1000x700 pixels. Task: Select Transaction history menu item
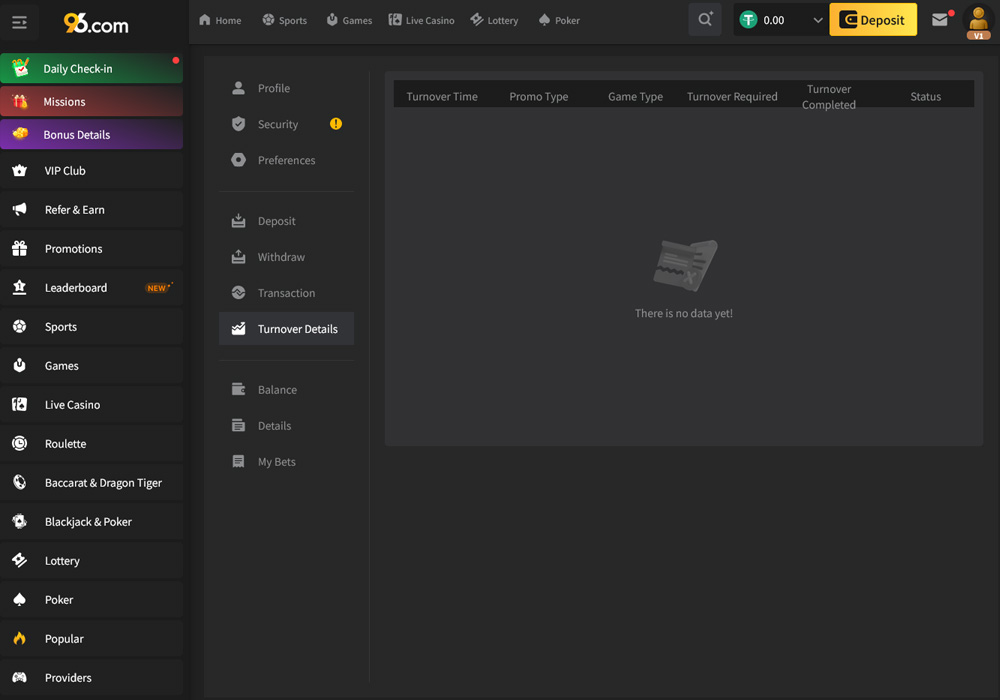286,293
